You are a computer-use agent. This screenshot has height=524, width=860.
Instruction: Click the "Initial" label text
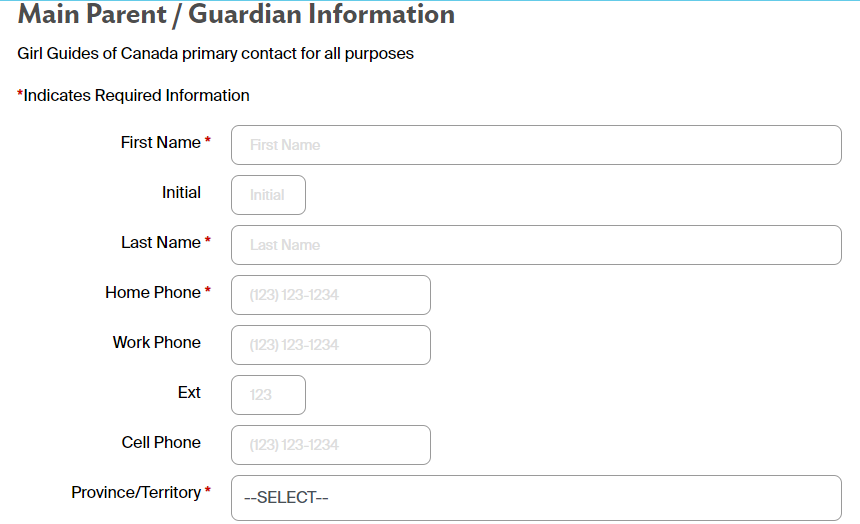[181, 193]
